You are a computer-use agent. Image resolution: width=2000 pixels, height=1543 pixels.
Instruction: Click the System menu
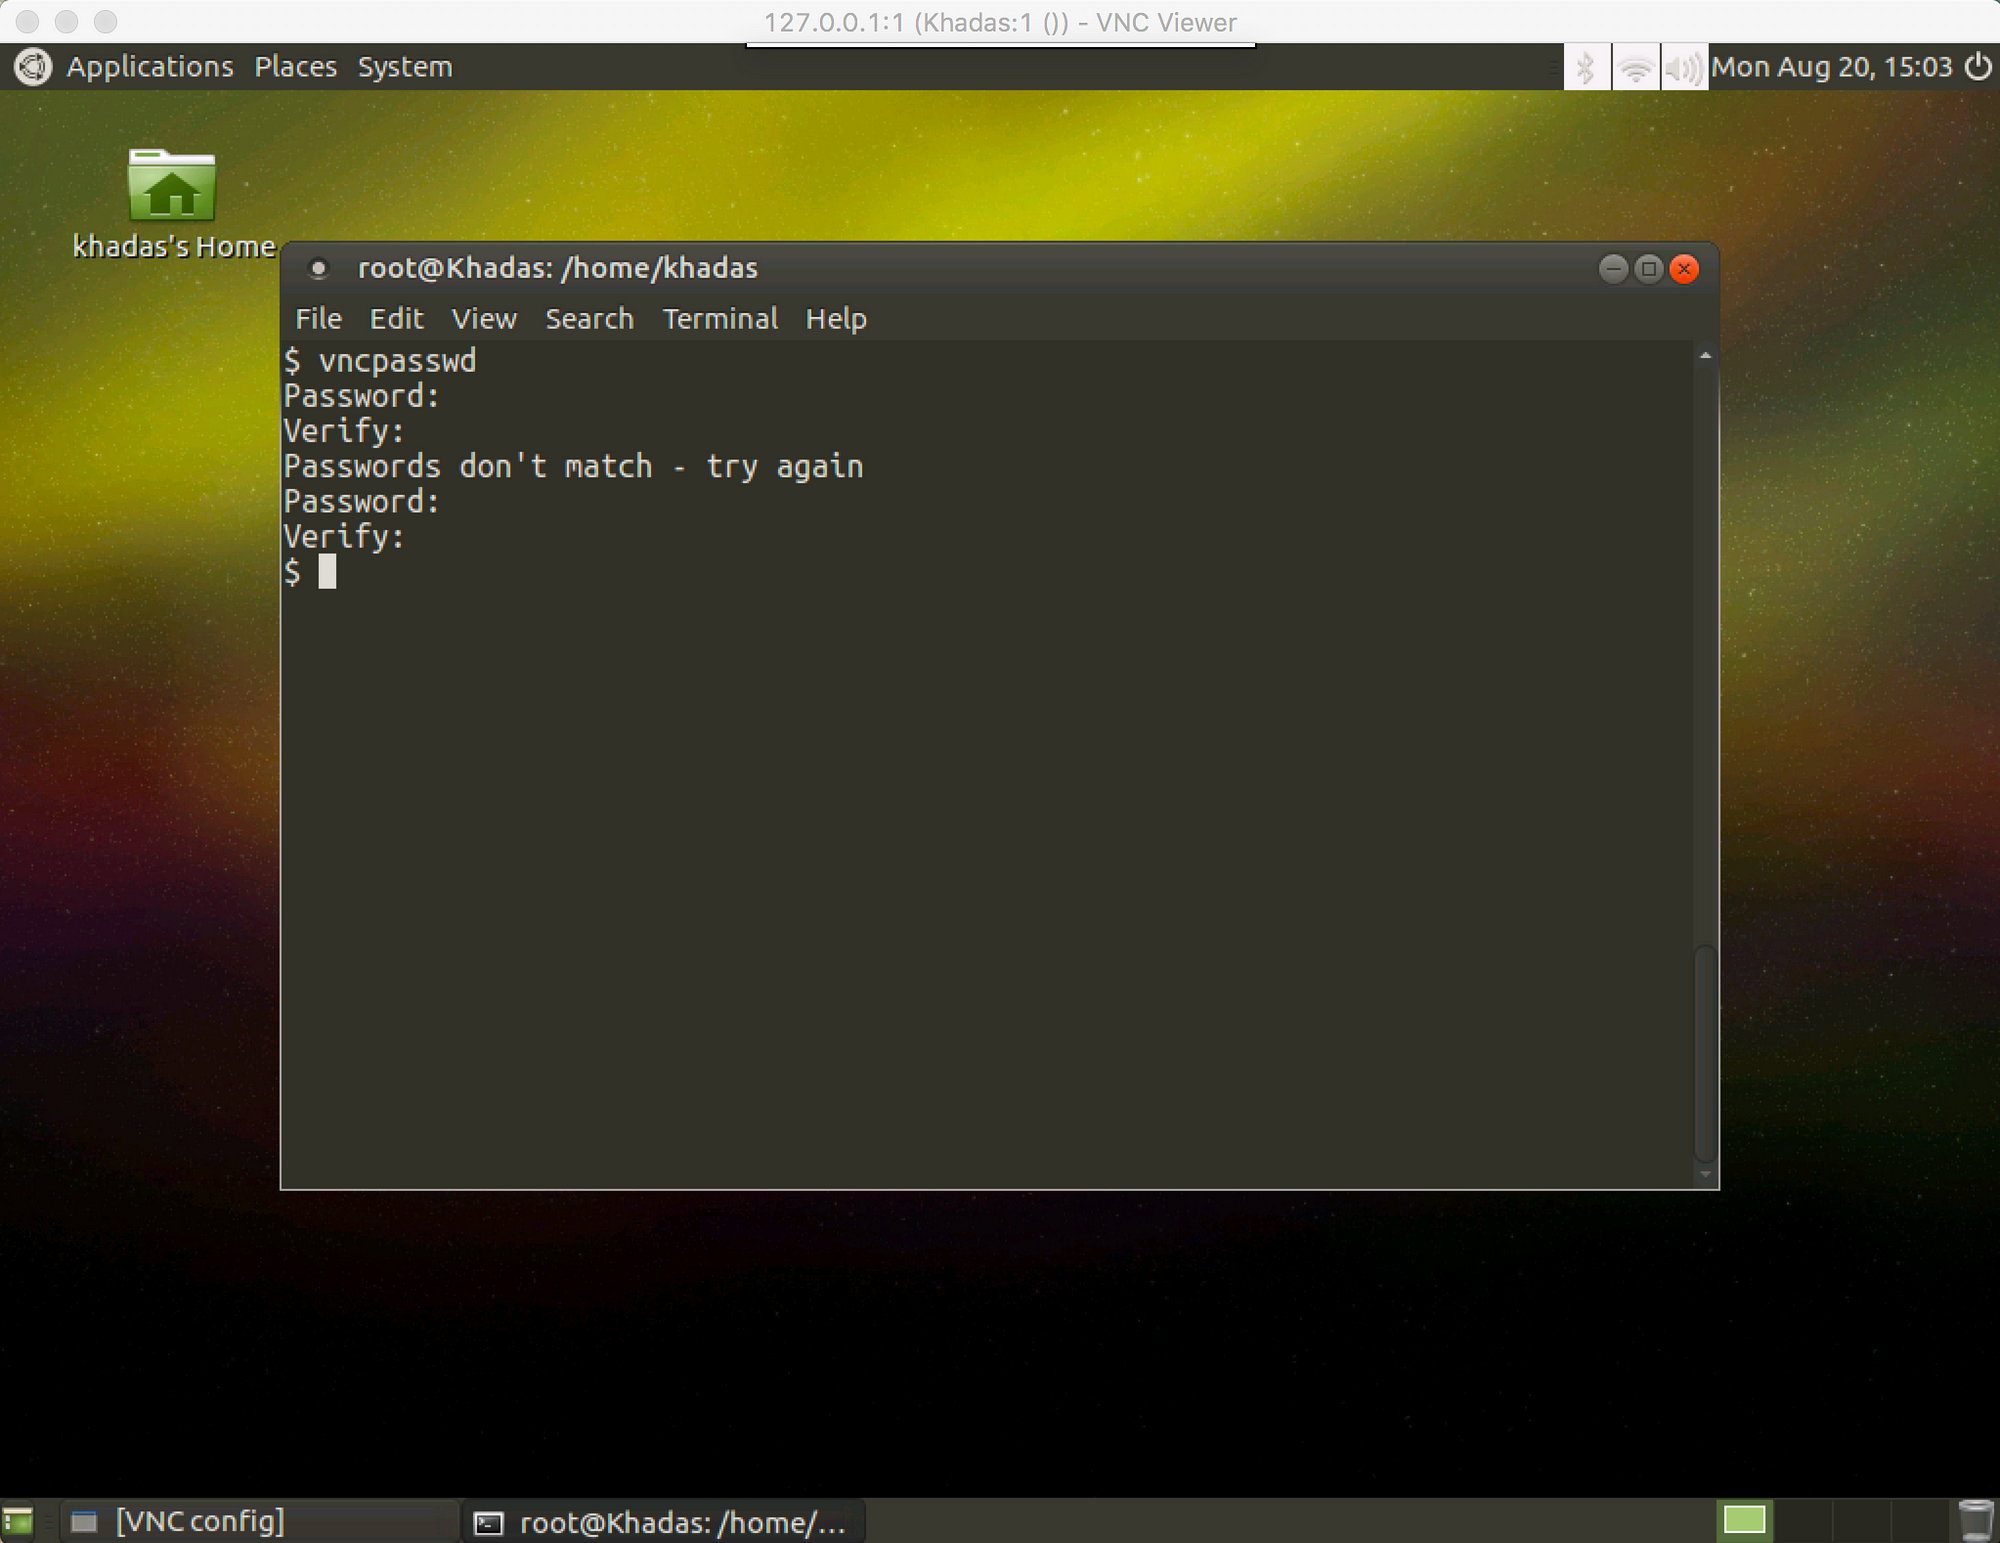(405, 66)
